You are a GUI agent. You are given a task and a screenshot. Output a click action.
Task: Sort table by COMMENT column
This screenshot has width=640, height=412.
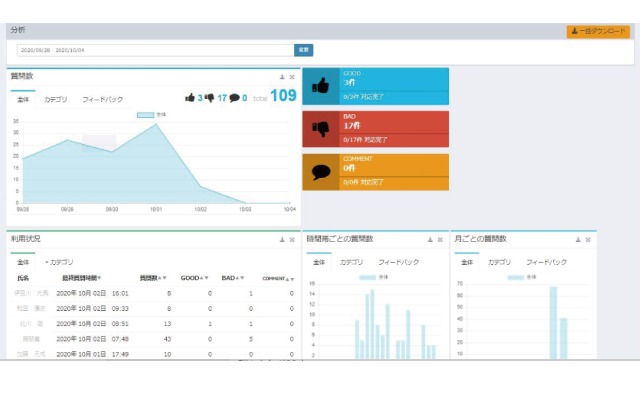tap(278, 278)
